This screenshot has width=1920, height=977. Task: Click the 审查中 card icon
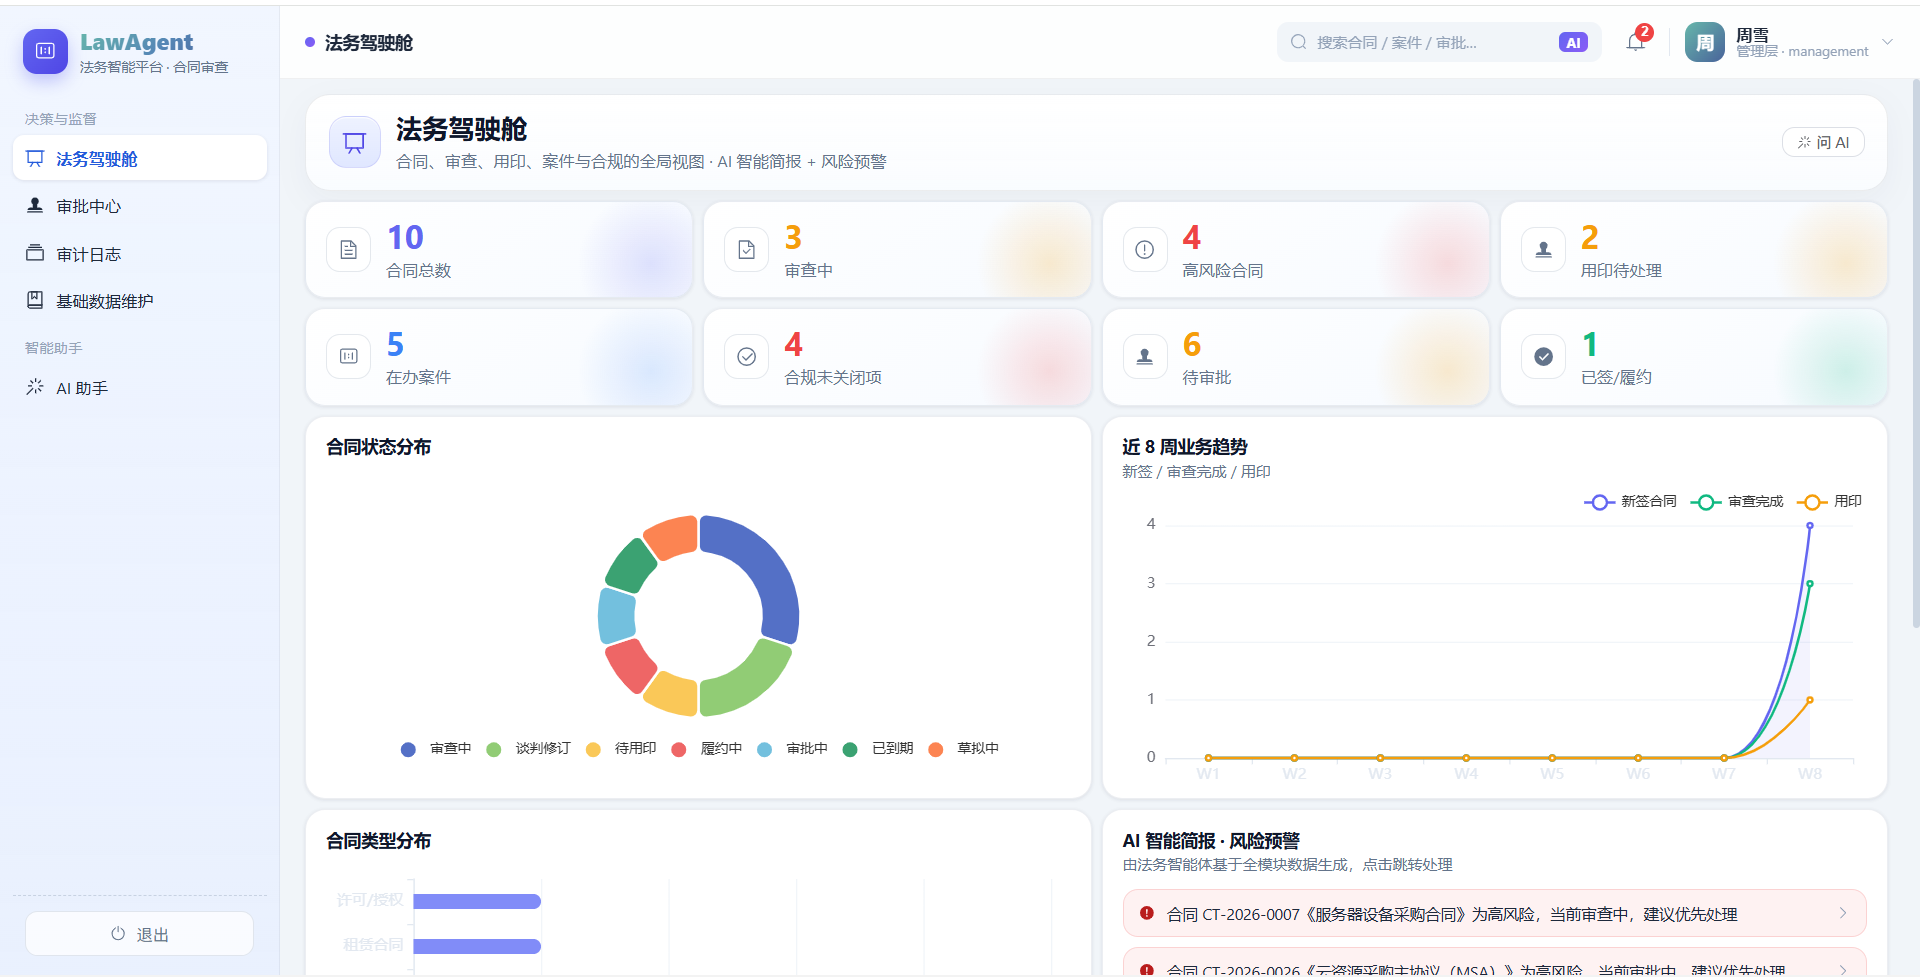click(x=747, y=250)
